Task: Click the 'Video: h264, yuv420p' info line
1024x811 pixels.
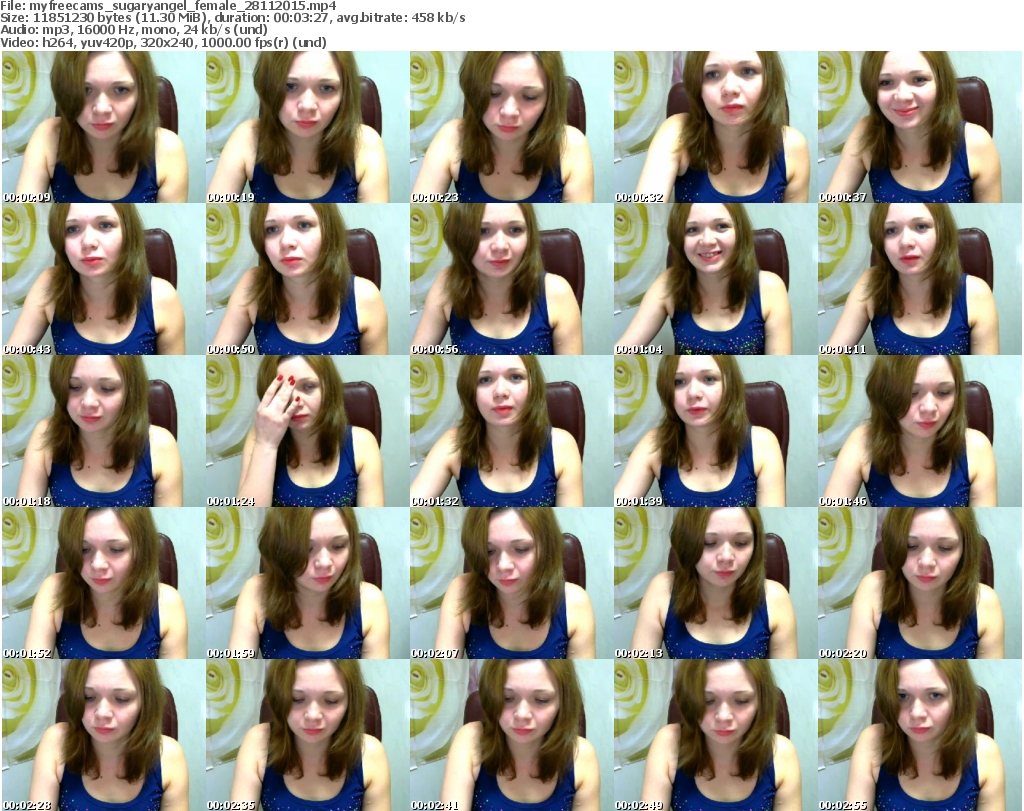Action: click(163, 42)
